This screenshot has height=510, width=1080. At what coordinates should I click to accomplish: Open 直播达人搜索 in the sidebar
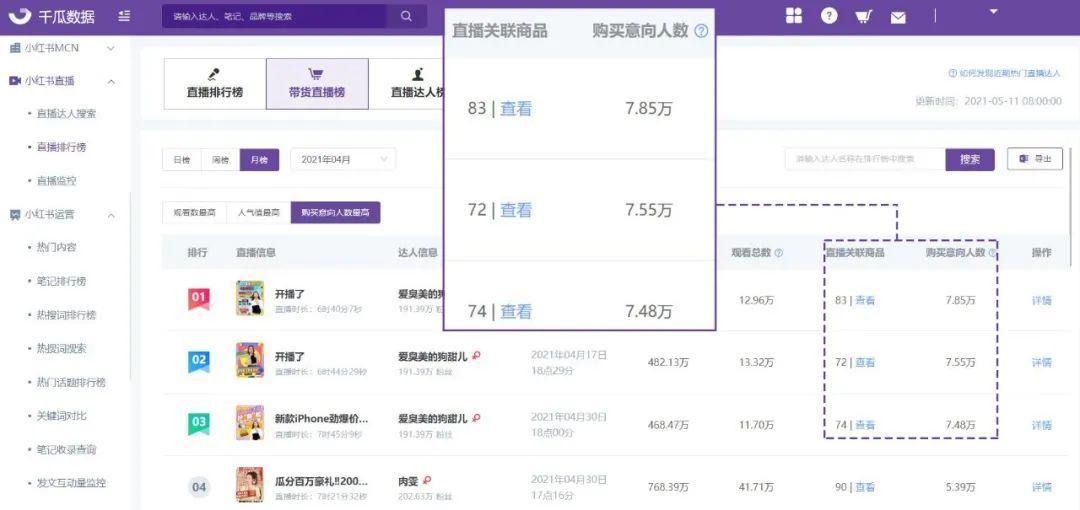pos(66,114)
